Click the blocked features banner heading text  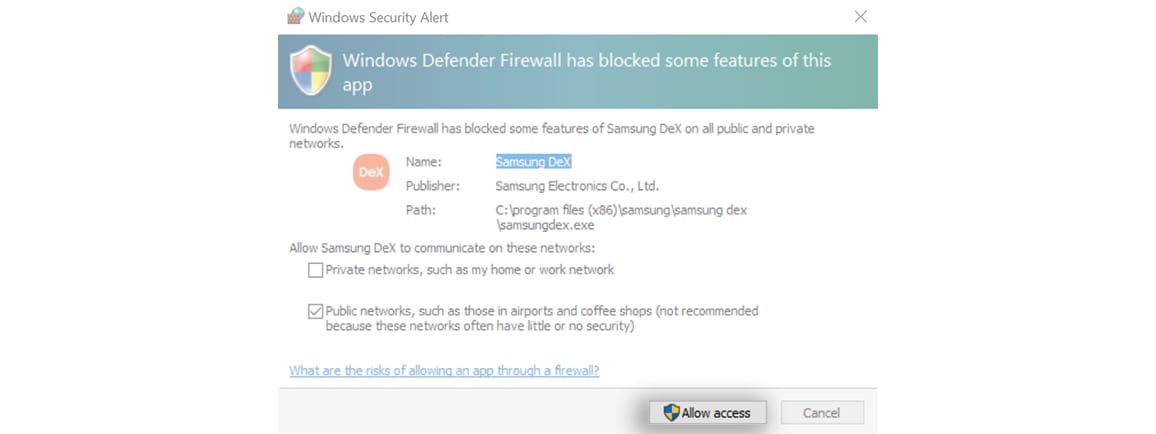pyautogui.click(x=587, y=72)
